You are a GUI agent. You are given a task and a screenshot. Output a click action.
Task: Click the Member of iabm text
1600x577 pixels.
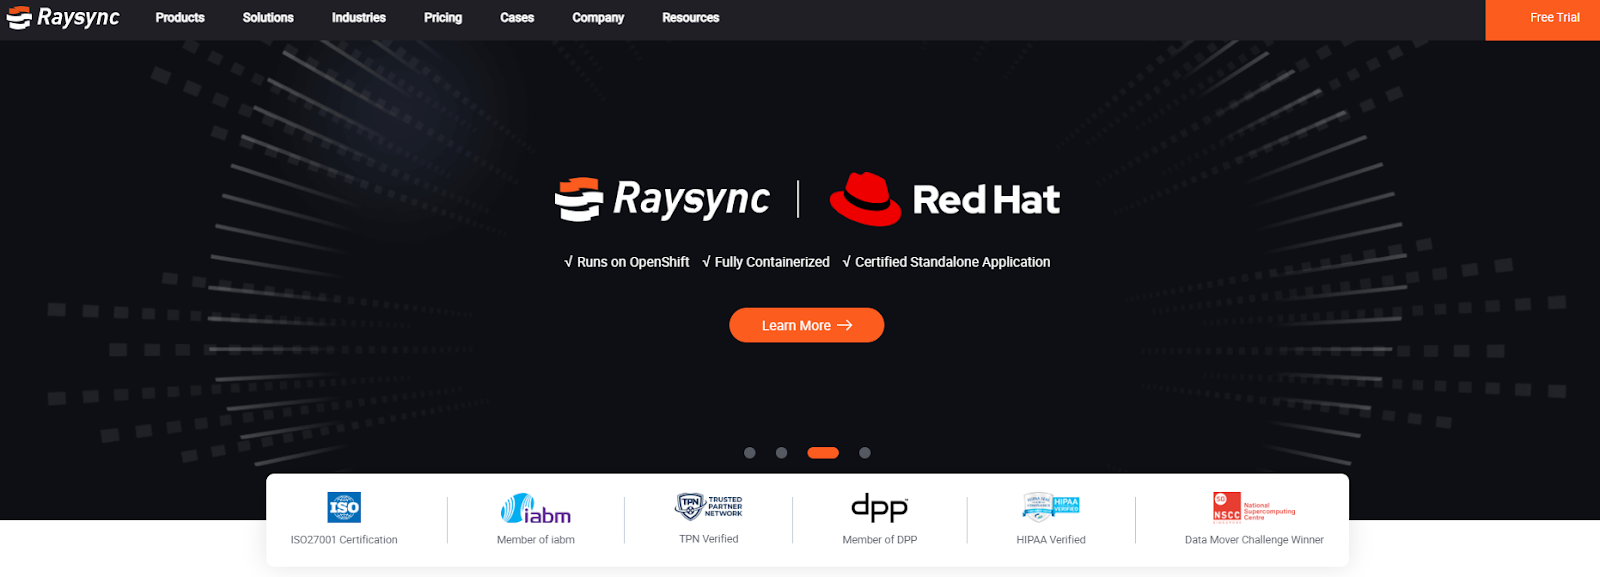536,540
